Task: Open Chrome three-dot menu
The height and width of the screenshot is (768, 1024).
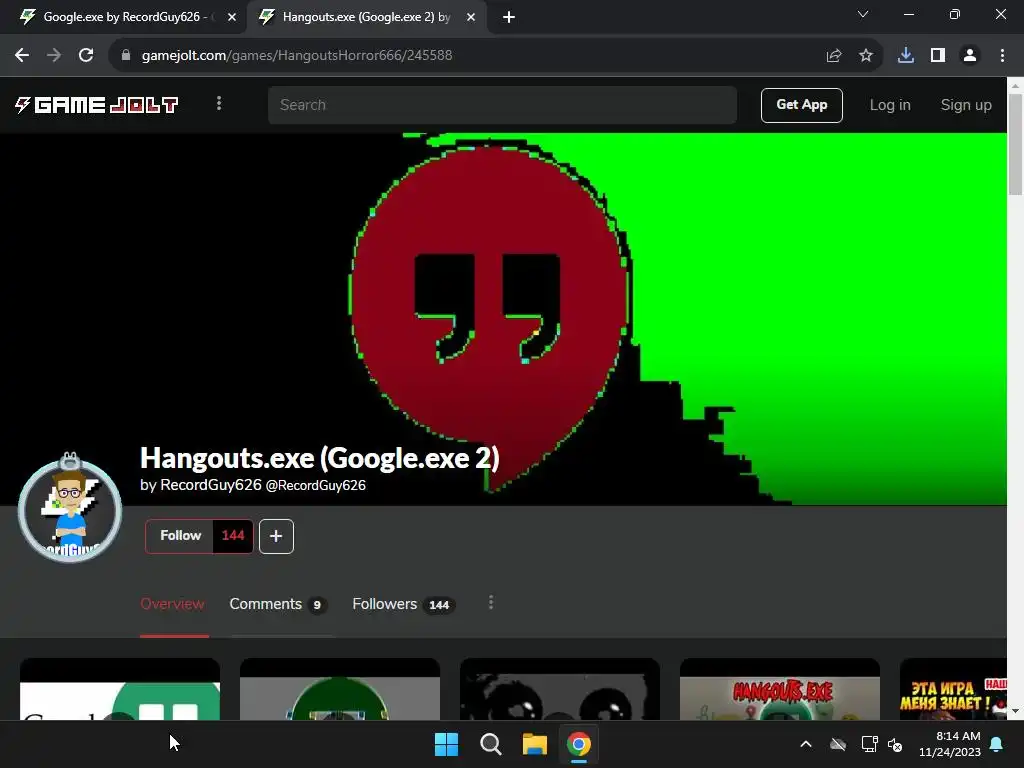Action: click(x=1002, y=56)
